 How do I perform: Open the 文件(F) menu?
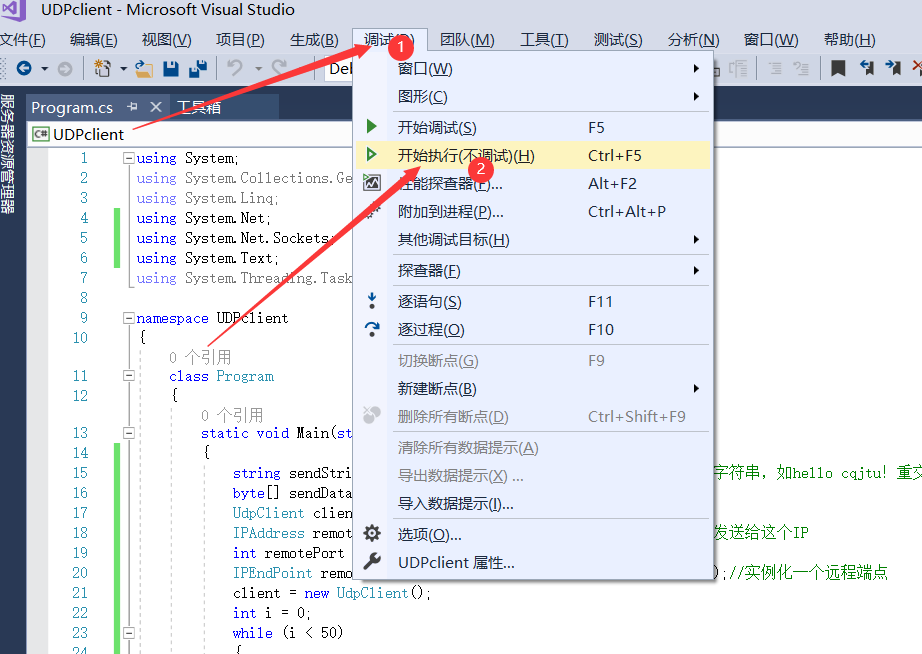point(22,40)
